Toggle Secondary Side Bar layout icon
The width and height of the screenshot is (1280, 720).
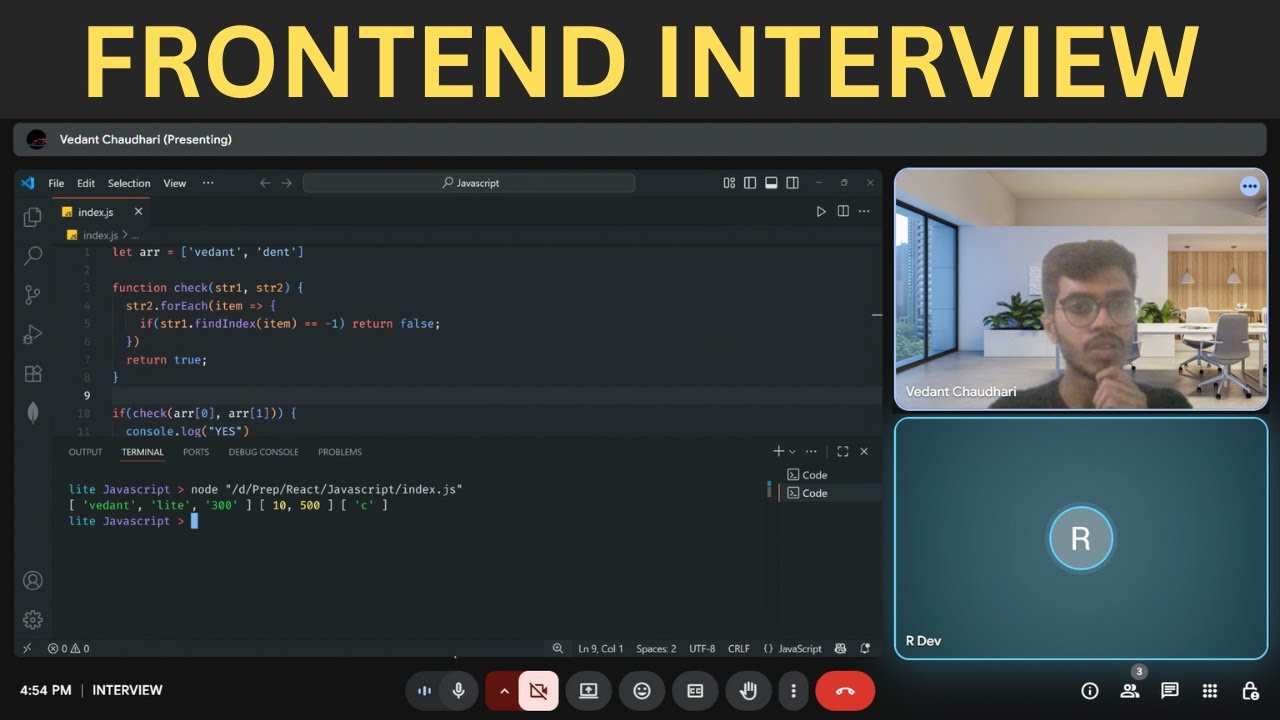click(x=792, y=183)
